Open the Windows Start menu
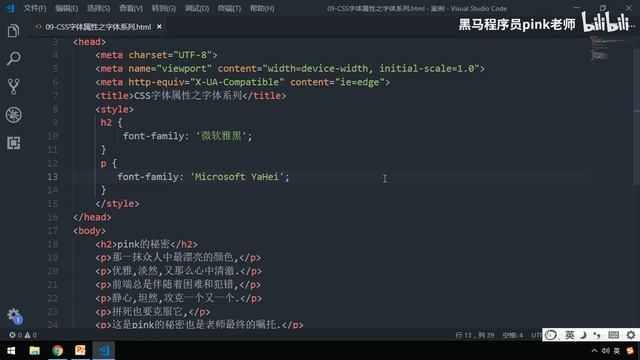This screenshot has height=360, width=640. tap(11, 351)
